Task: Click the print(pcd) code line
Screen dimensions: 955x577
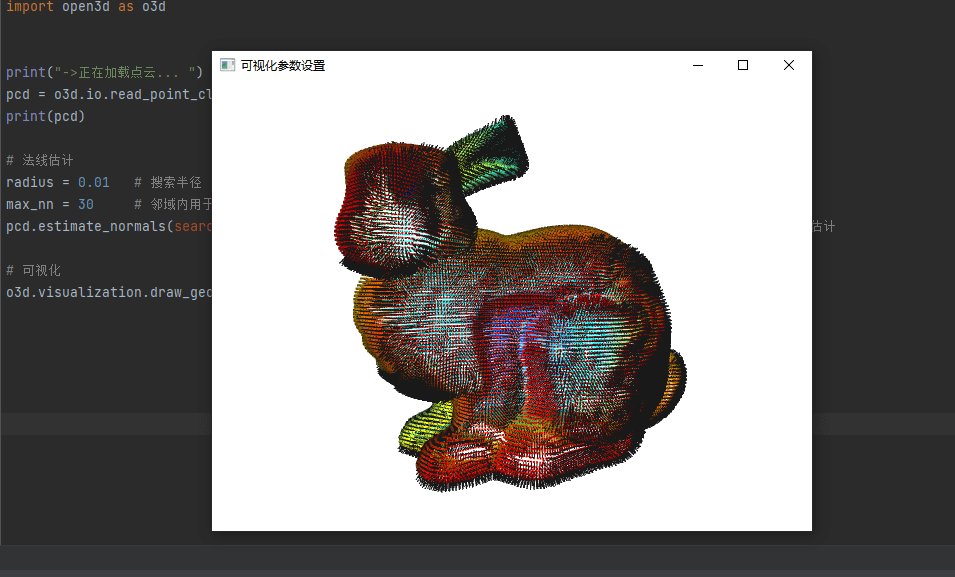Action: point(46,116)
